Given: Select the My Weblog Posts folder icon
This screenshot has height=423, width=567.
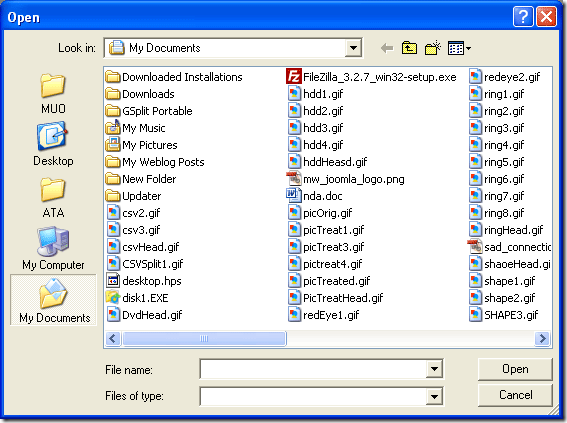Looking at the screenshot, I should (113, 162).
